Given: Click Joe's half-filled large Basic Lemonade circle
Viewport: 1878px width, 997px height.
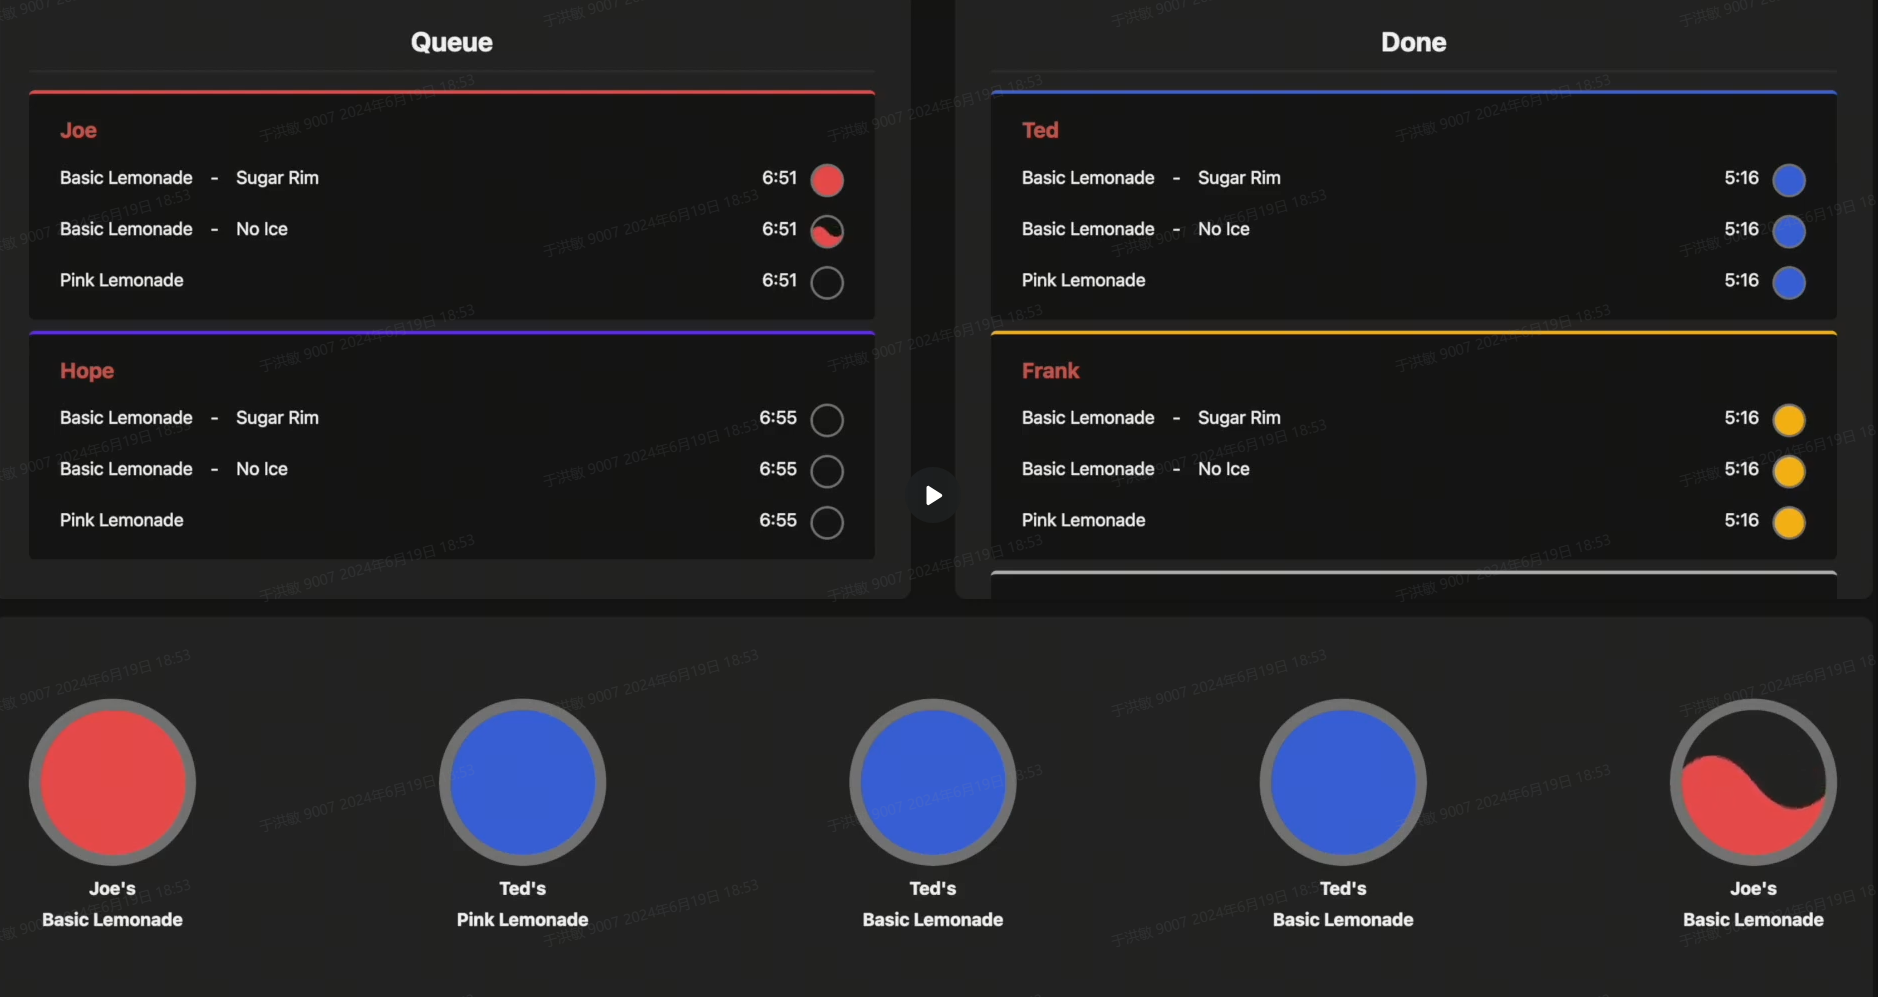Looking at the screenshot, I should tap(1753, 782).
